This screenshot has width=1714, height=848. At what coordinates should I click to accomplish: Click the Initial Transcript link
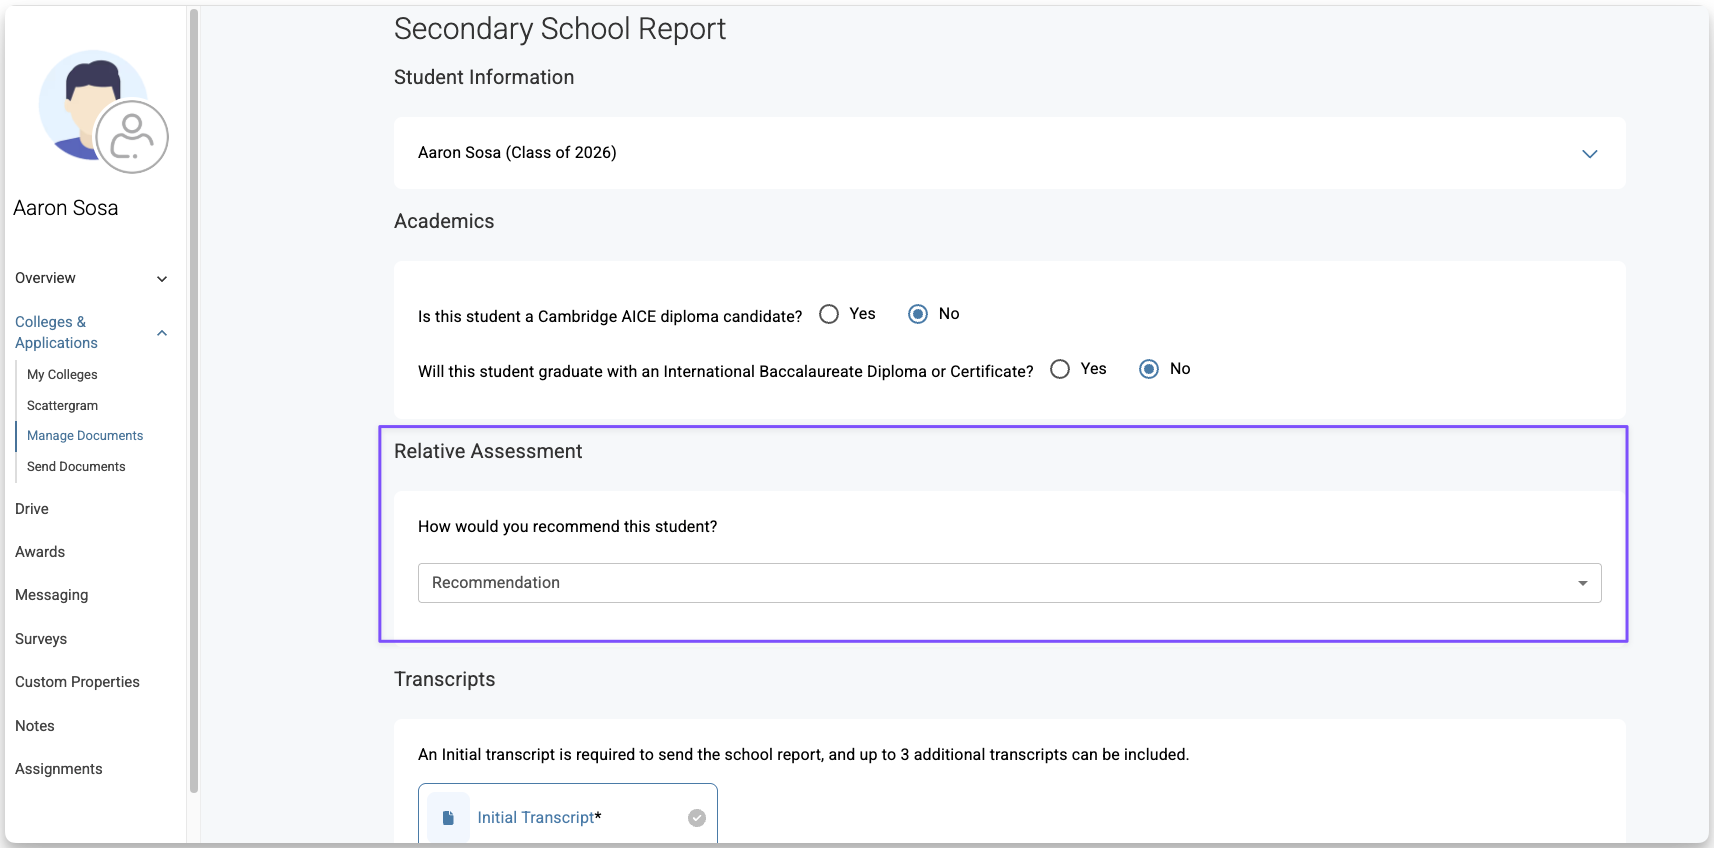(536, 818)
